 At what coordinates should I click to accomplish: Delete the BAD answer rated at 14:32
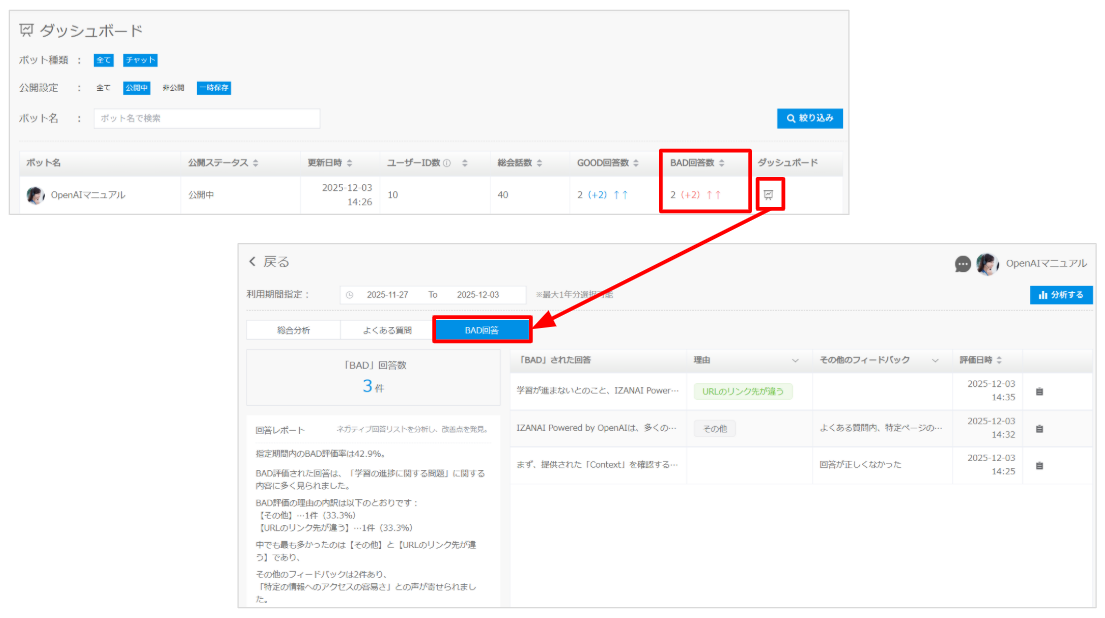click(1039, 428)
